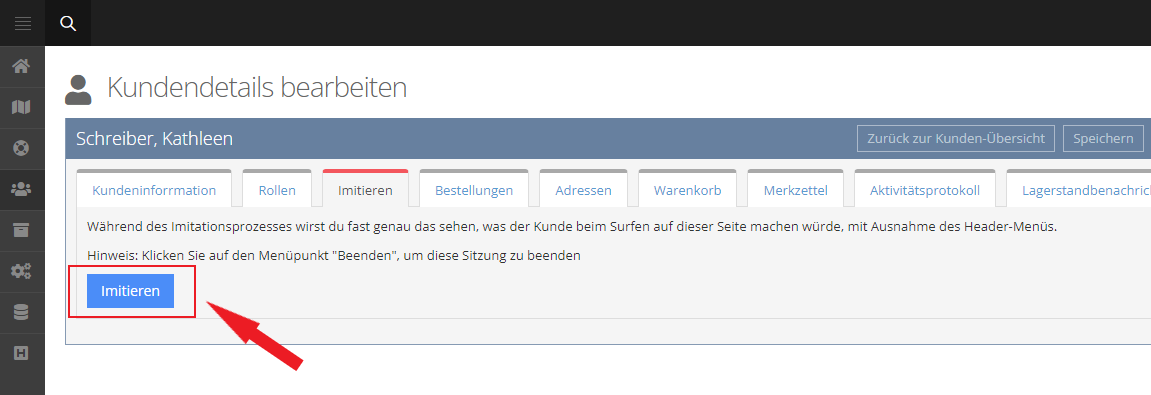Click the blue Imitieren button
Viewport: 1151px width, 395px height.
point(130,291)
